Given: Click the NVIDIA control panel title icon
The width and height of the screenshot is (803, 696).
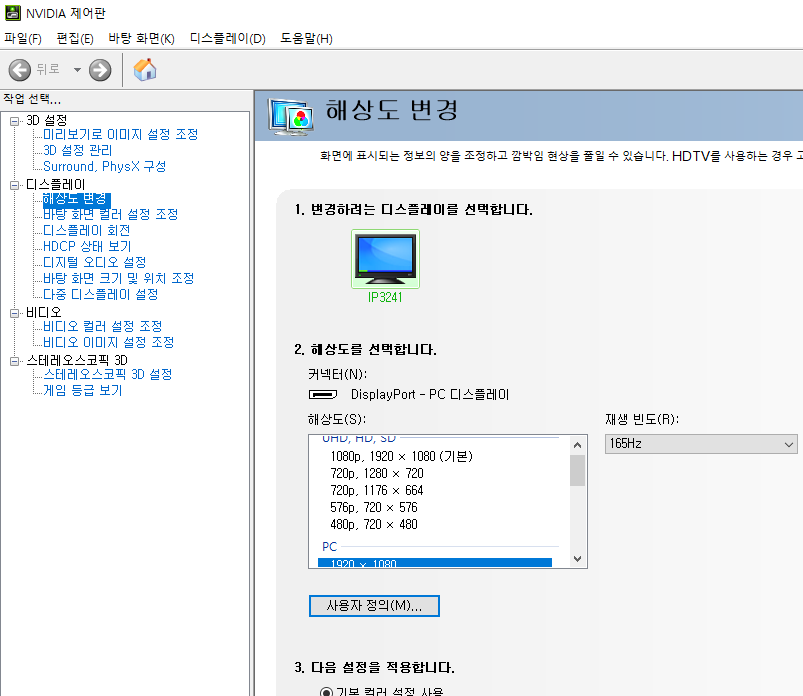Looking at the screenshot, I should pyautogui.click(x=12, y=13).
